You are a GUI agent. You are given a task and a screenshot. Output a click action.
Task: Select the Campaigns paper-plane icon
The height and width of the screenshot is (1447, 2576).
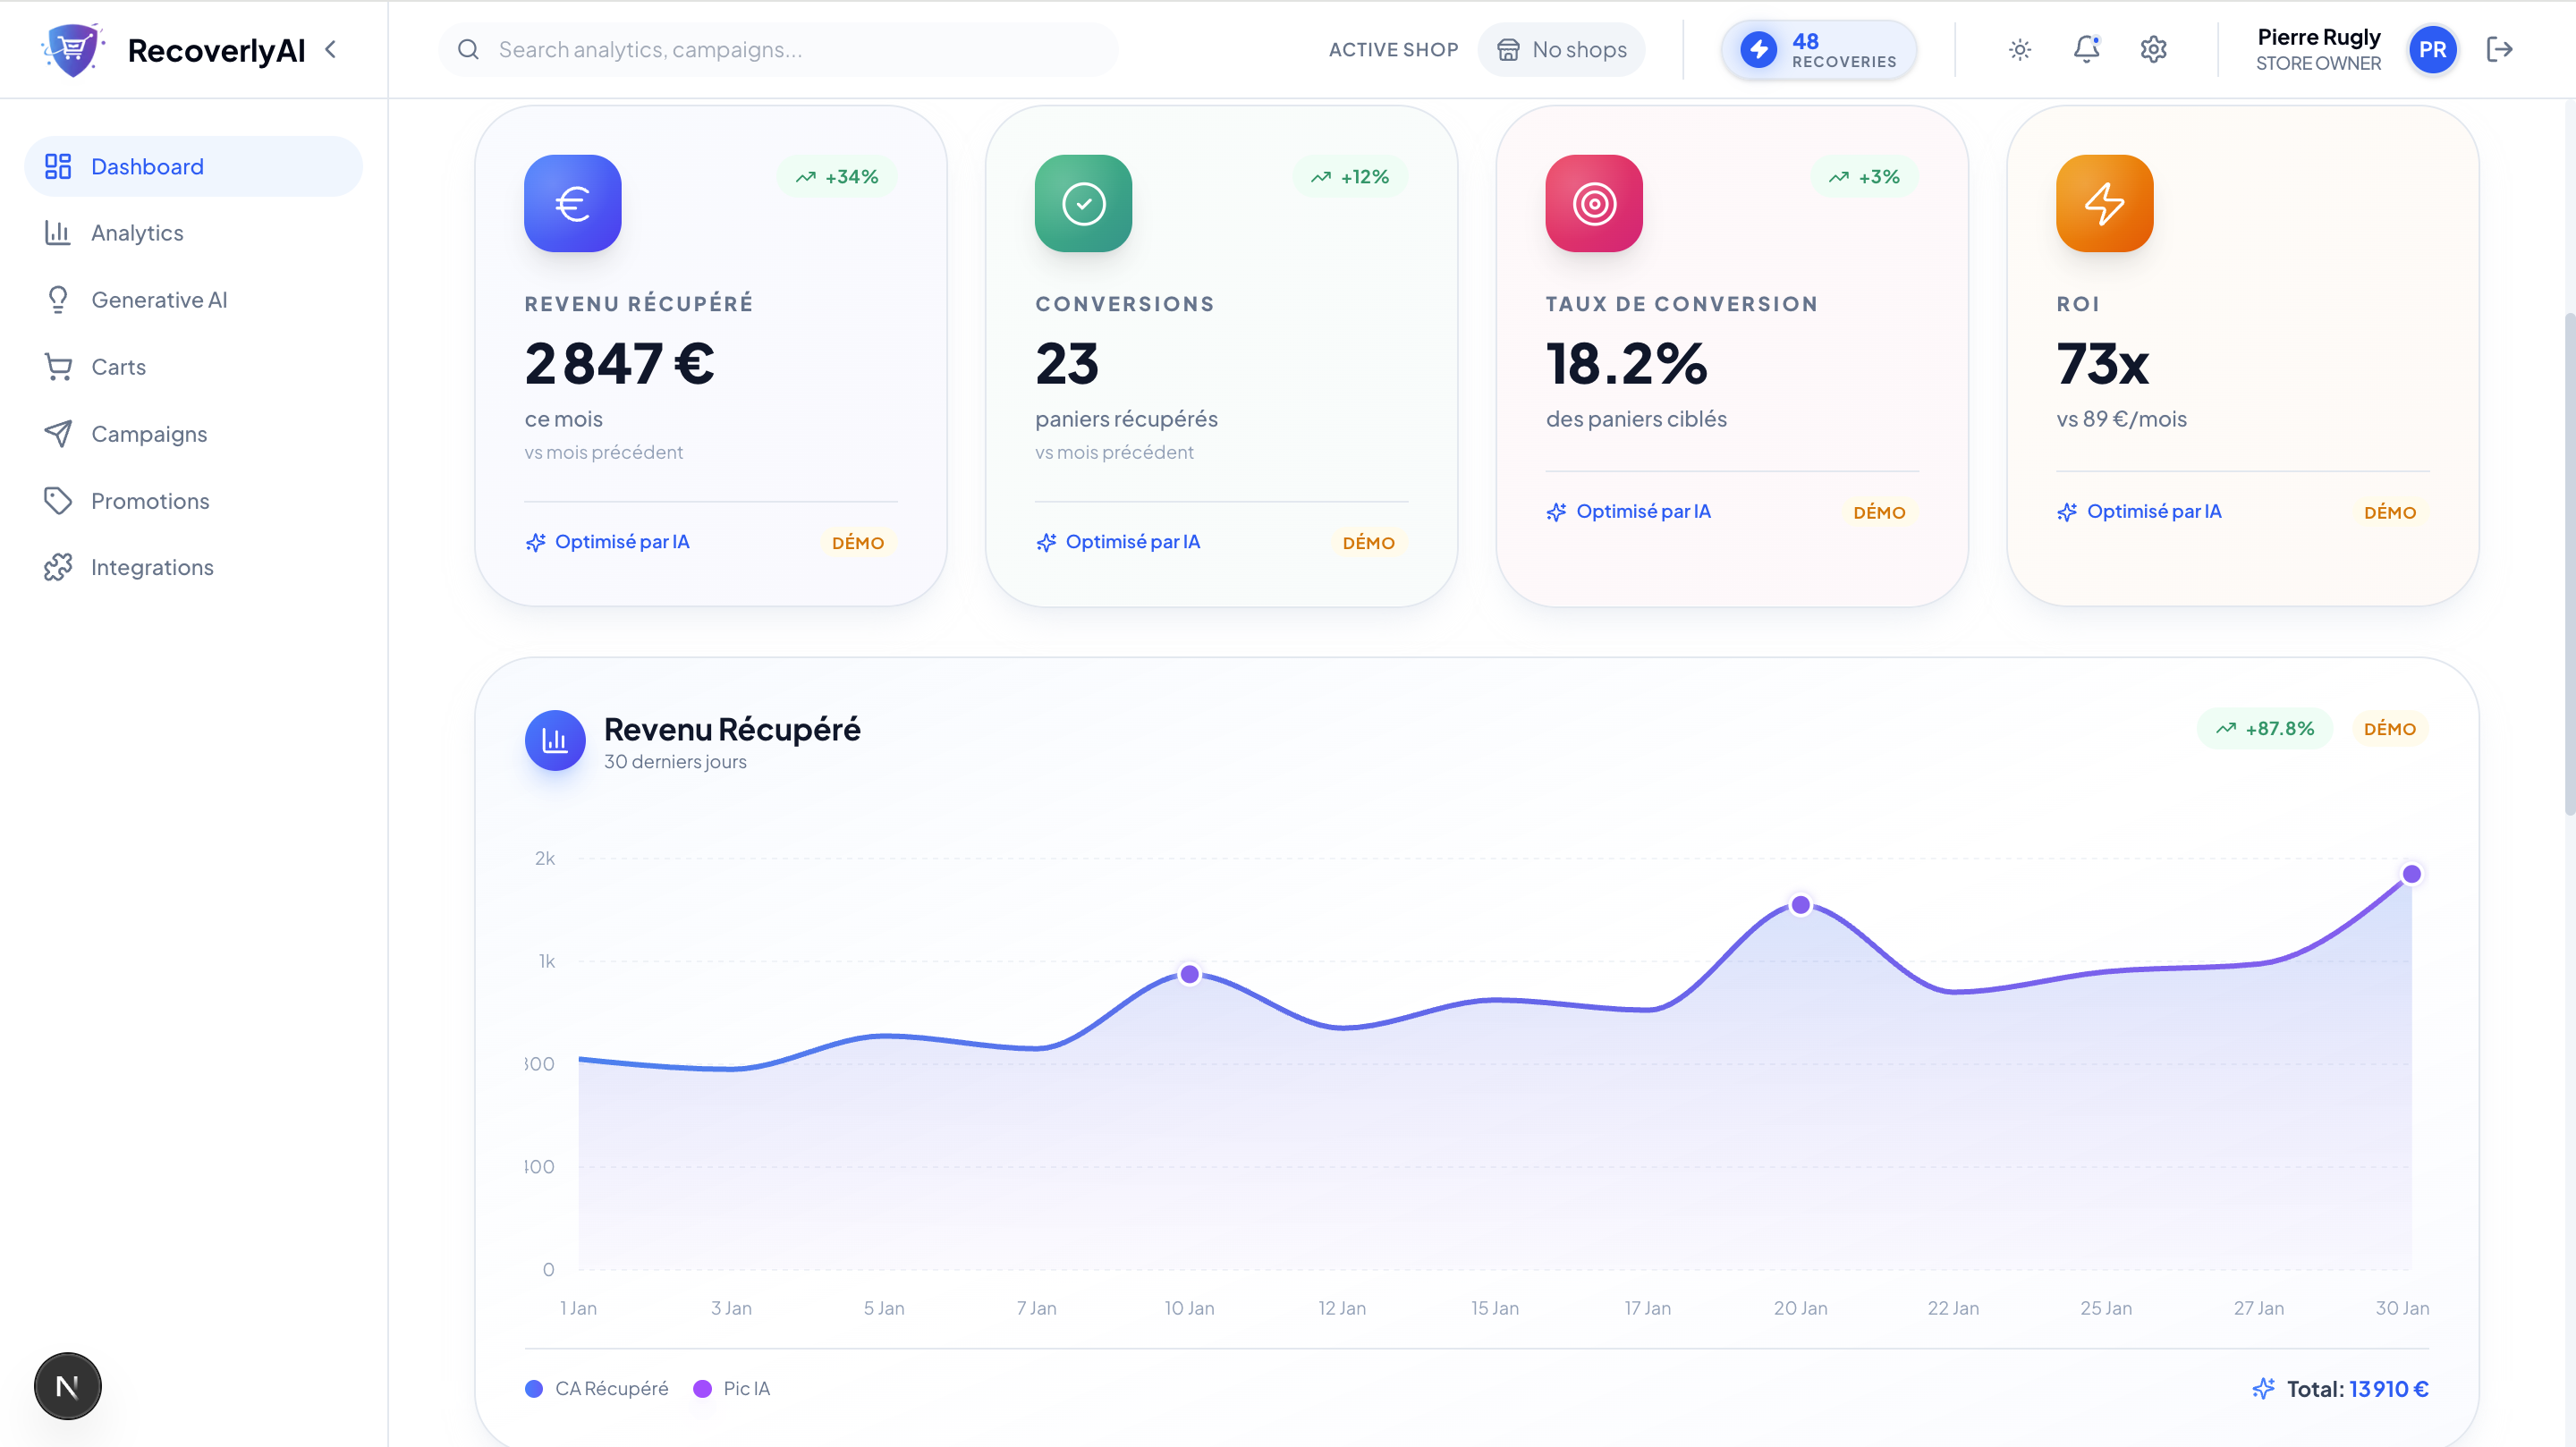click(x=58, y=433)
